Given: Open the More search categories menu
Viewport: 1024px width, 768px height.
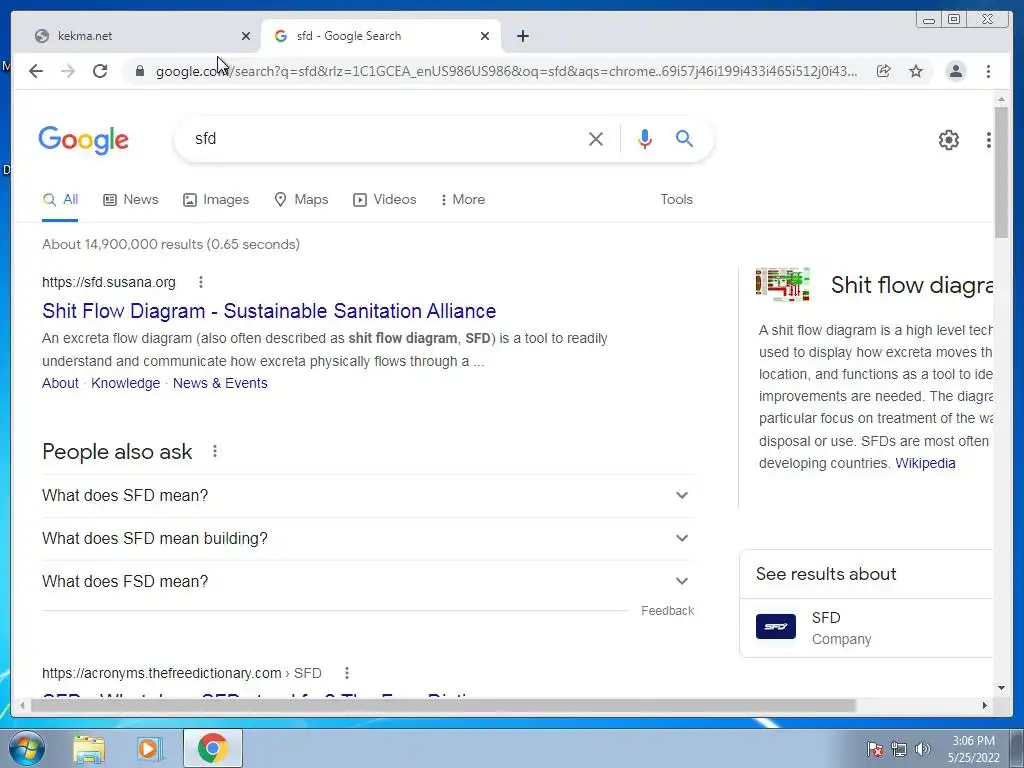Looking at the screenshot, I should point(462,200).
